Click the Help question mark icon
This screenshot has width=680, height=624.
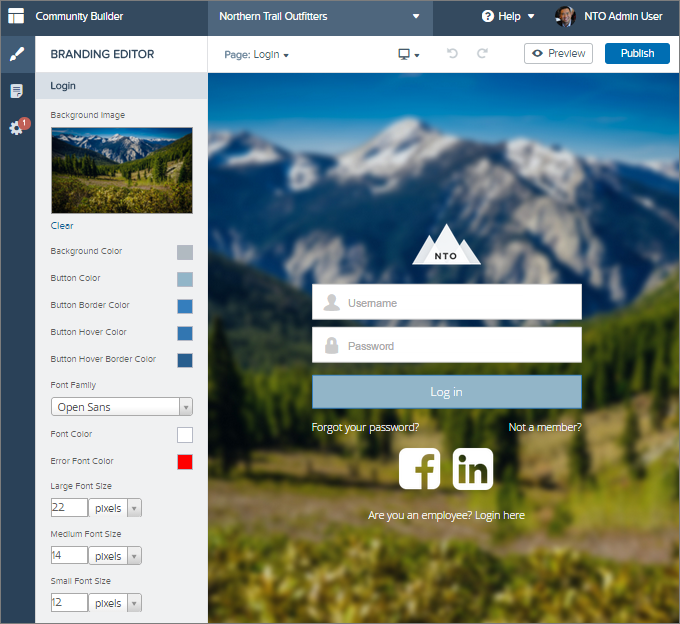[x=487, y=16]
